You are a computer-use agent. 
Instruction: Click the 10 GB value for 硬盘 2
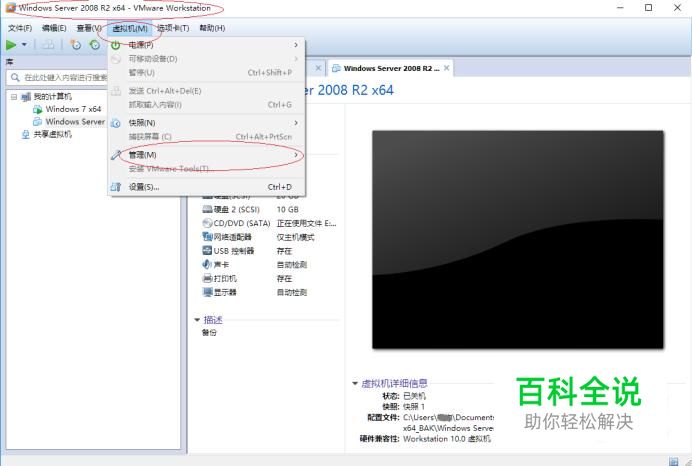pos(288,210)
